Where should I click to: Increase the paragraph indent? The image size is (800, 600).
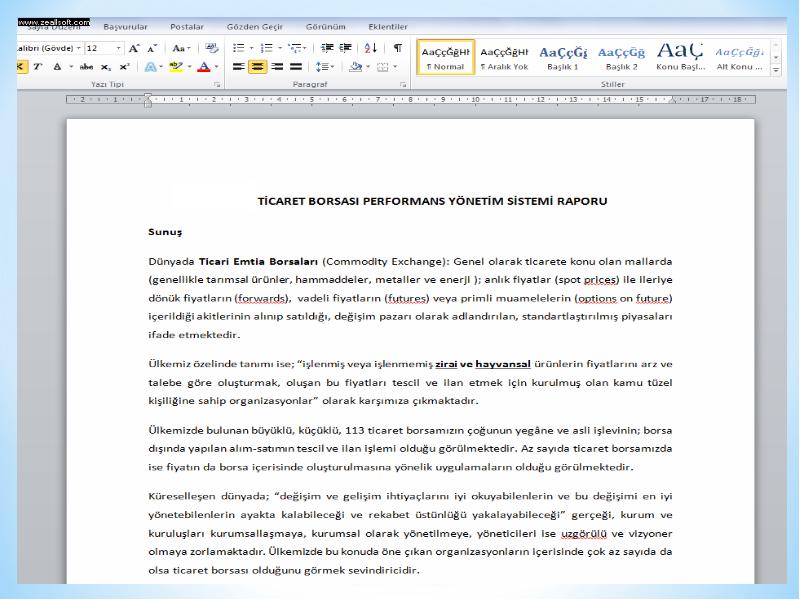[345, 48]
